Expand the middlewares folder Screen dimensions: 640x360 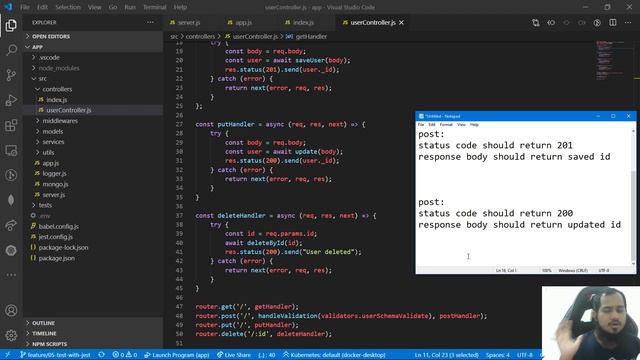point(93,121)
